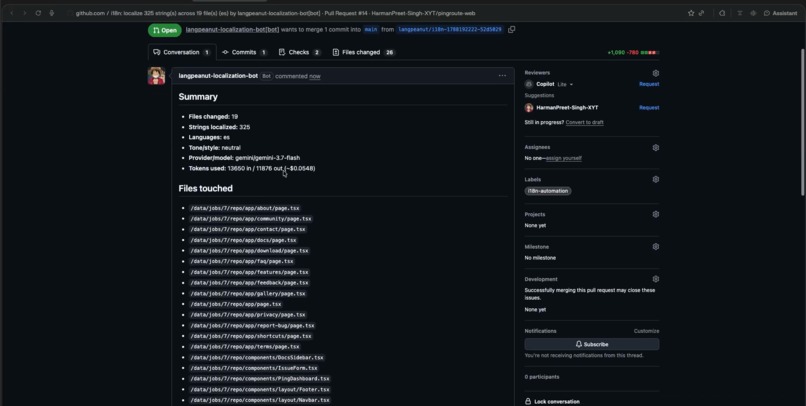Open the browser Assistant panel
Viewport: 806px width, 406px height.
[780, 13]
